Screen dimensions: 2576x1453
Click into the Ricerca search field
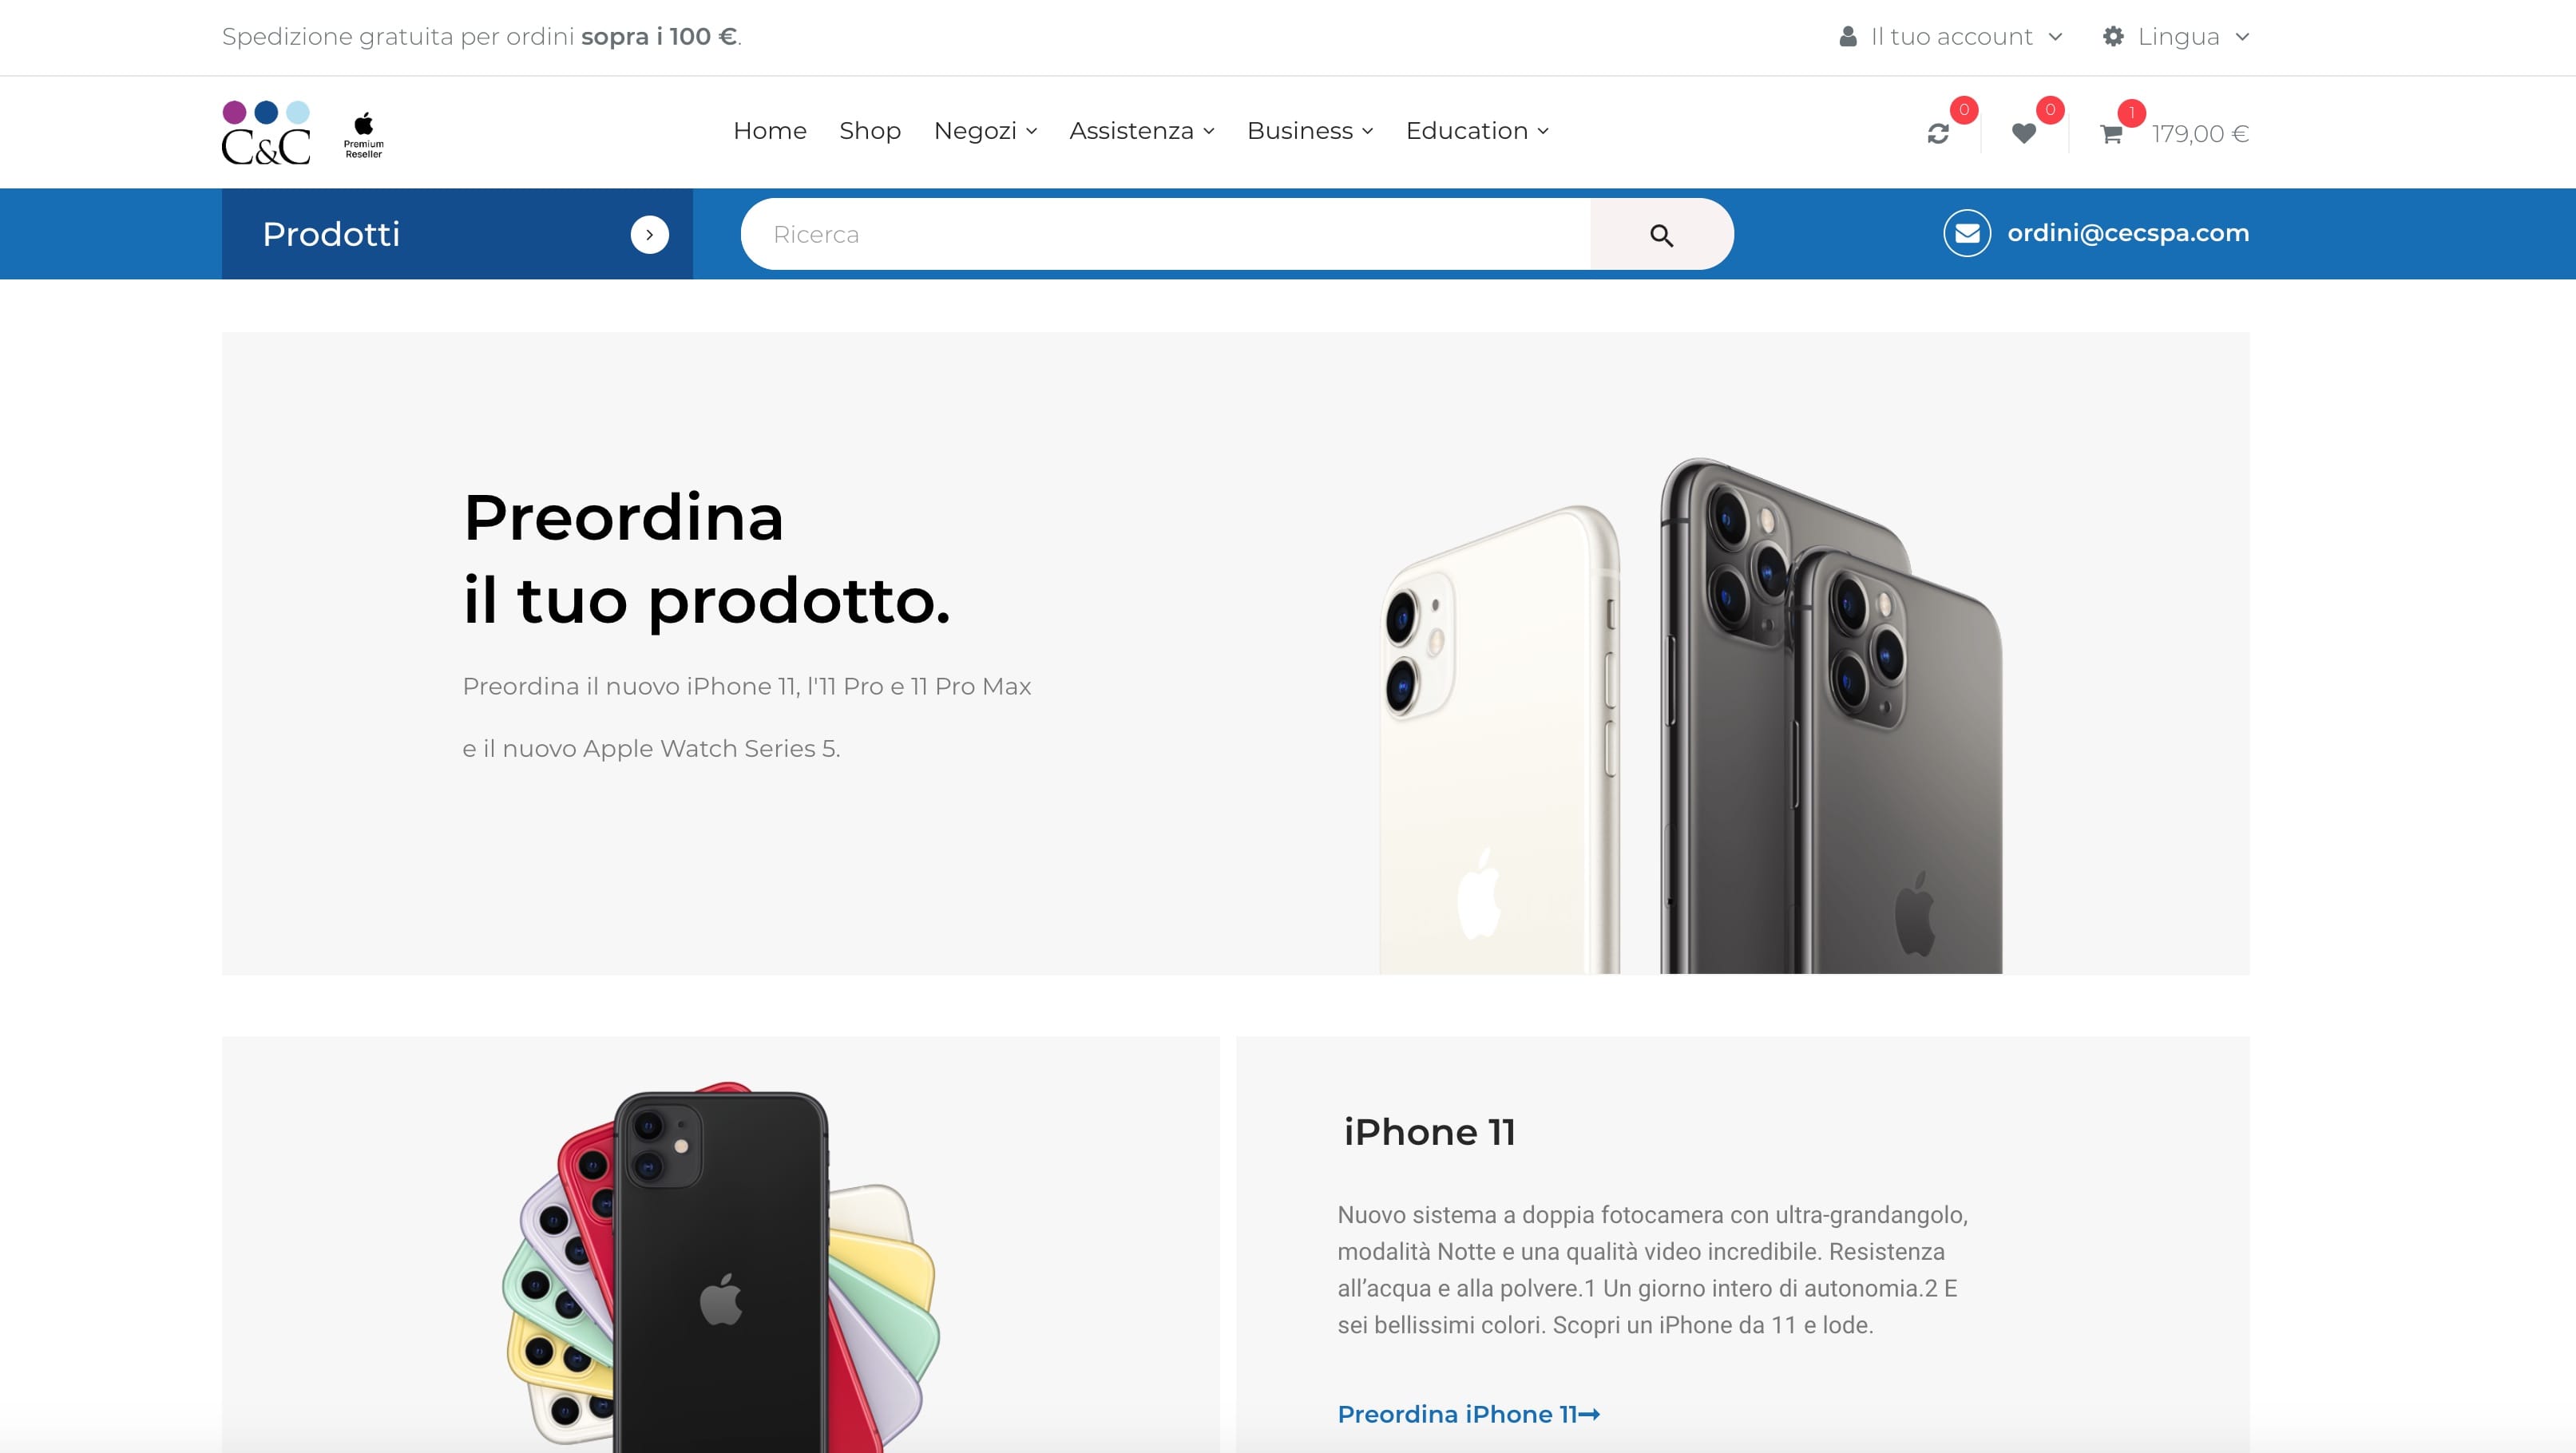1166,235
